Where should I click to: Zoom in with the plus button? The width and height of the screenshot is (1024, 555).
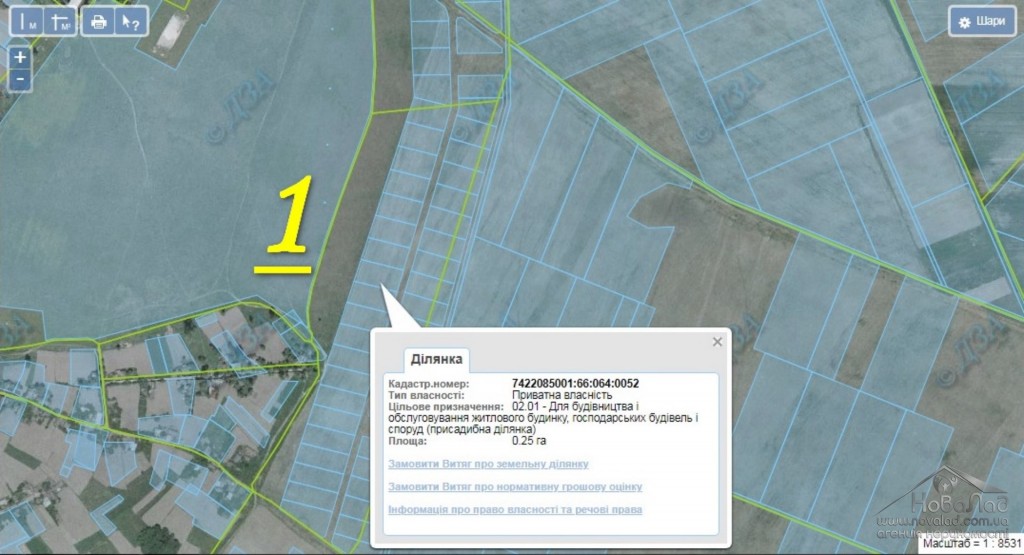click(x=21, y=58)
